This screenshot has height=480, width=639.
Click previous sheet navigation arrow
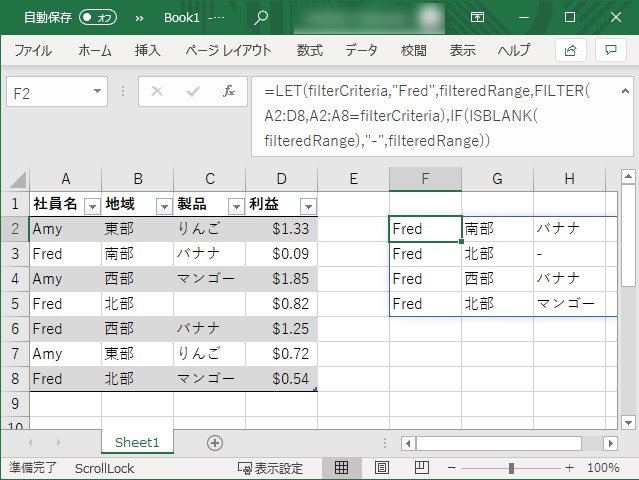[31, 443]
